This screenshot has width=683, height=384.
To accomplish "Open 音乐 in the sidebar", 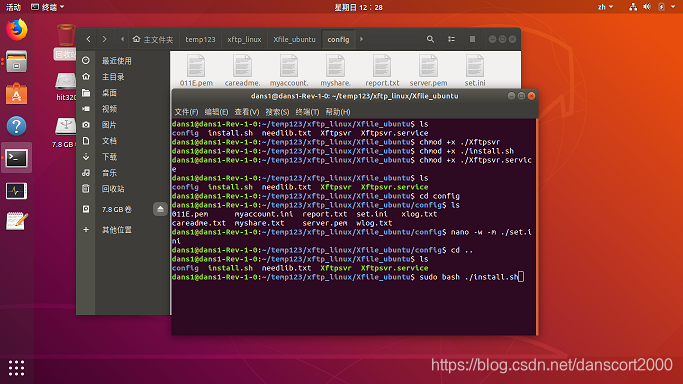I will point(123,173).
